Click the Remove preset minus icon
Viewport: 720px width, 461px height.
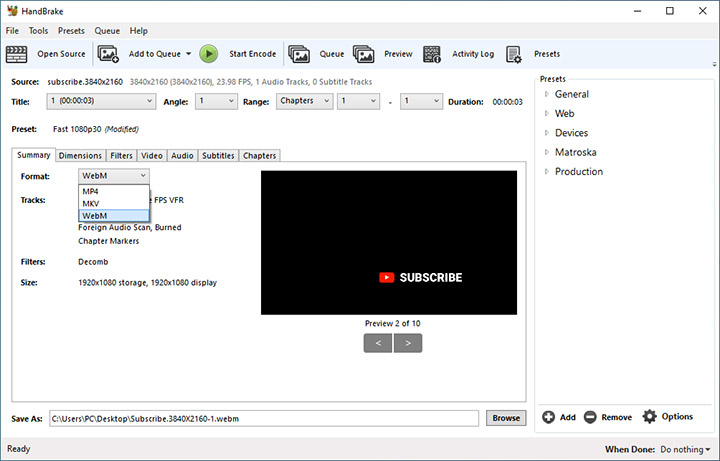click(x=590, y=417)
